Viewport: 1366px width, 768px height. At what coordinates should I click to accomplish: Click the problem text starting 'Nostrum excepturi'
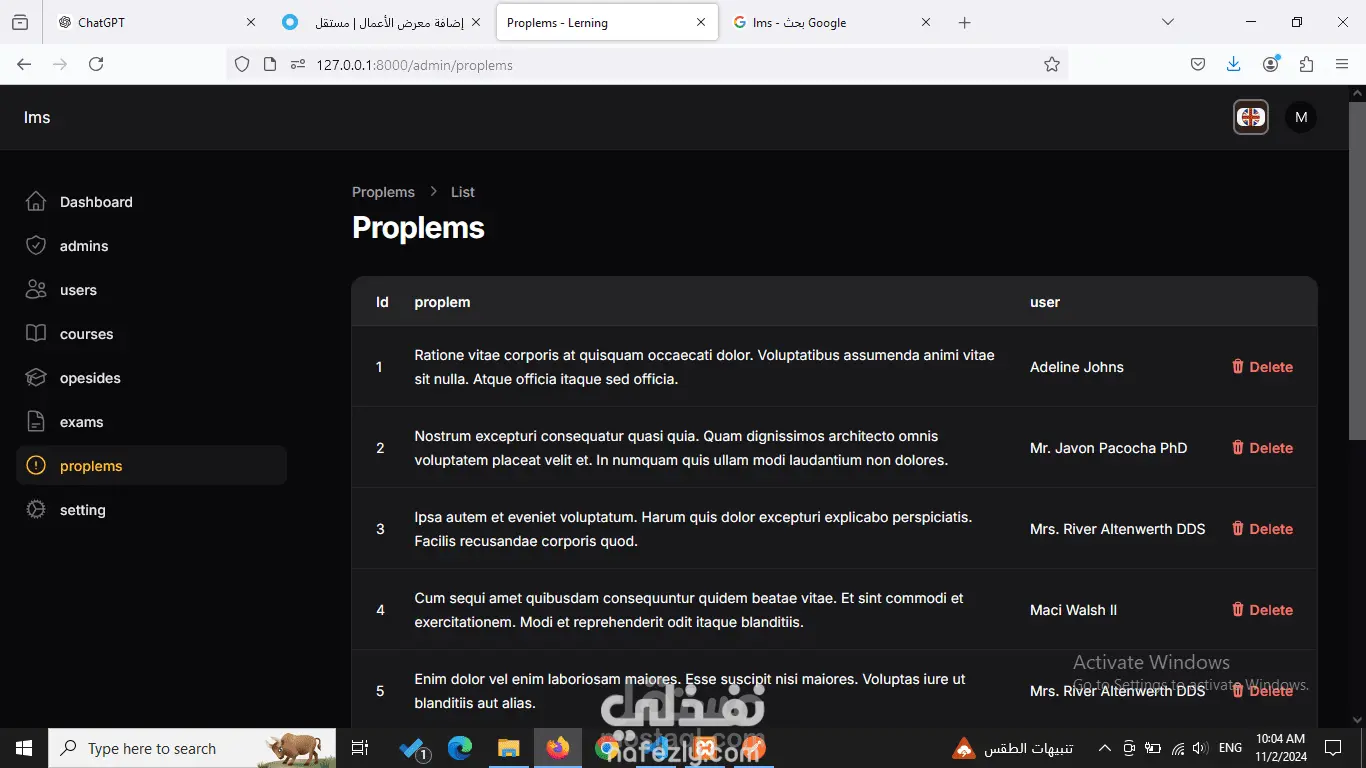(681, 448)
